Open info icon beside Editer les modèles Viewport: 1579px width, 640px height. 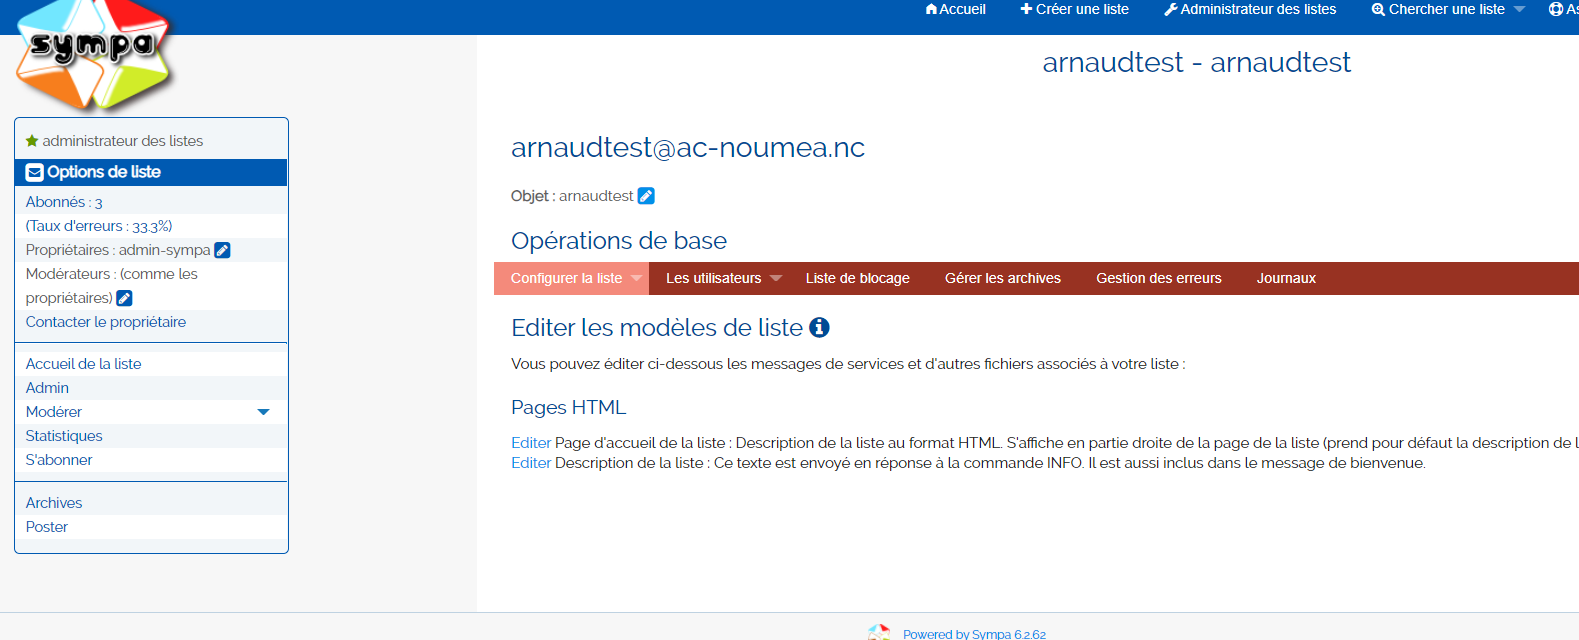coord(819,327)
